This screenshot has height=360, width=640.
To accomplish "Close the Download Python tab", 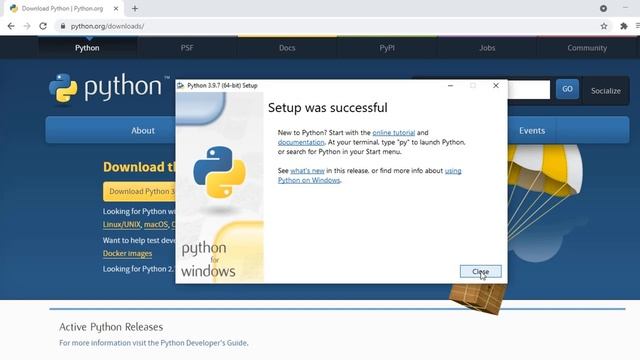I will (116, 8).
